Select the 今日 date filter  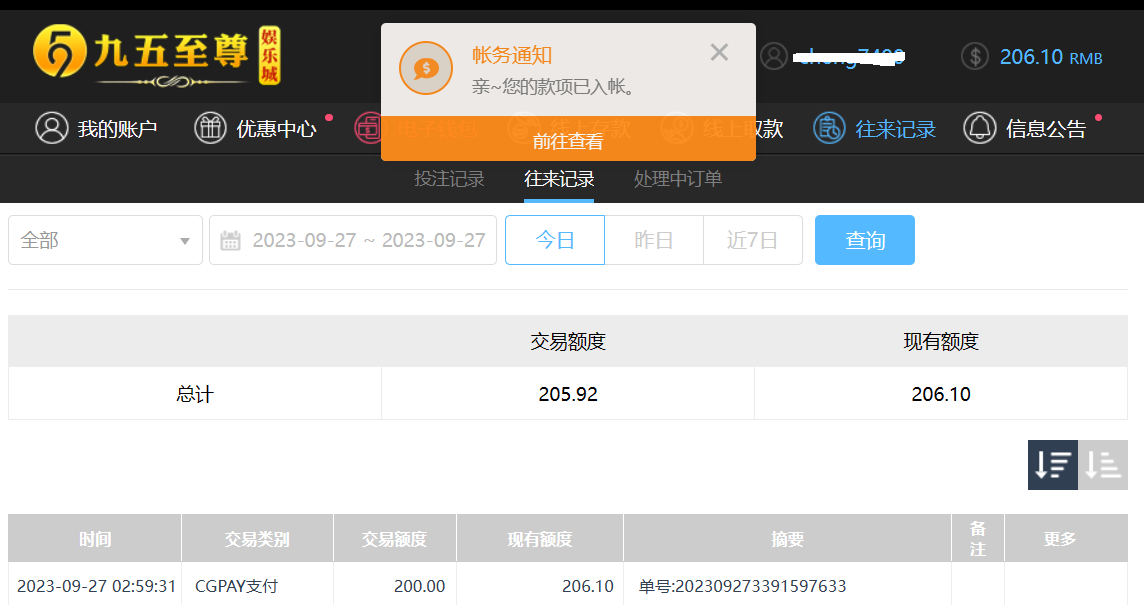[554, 240]
